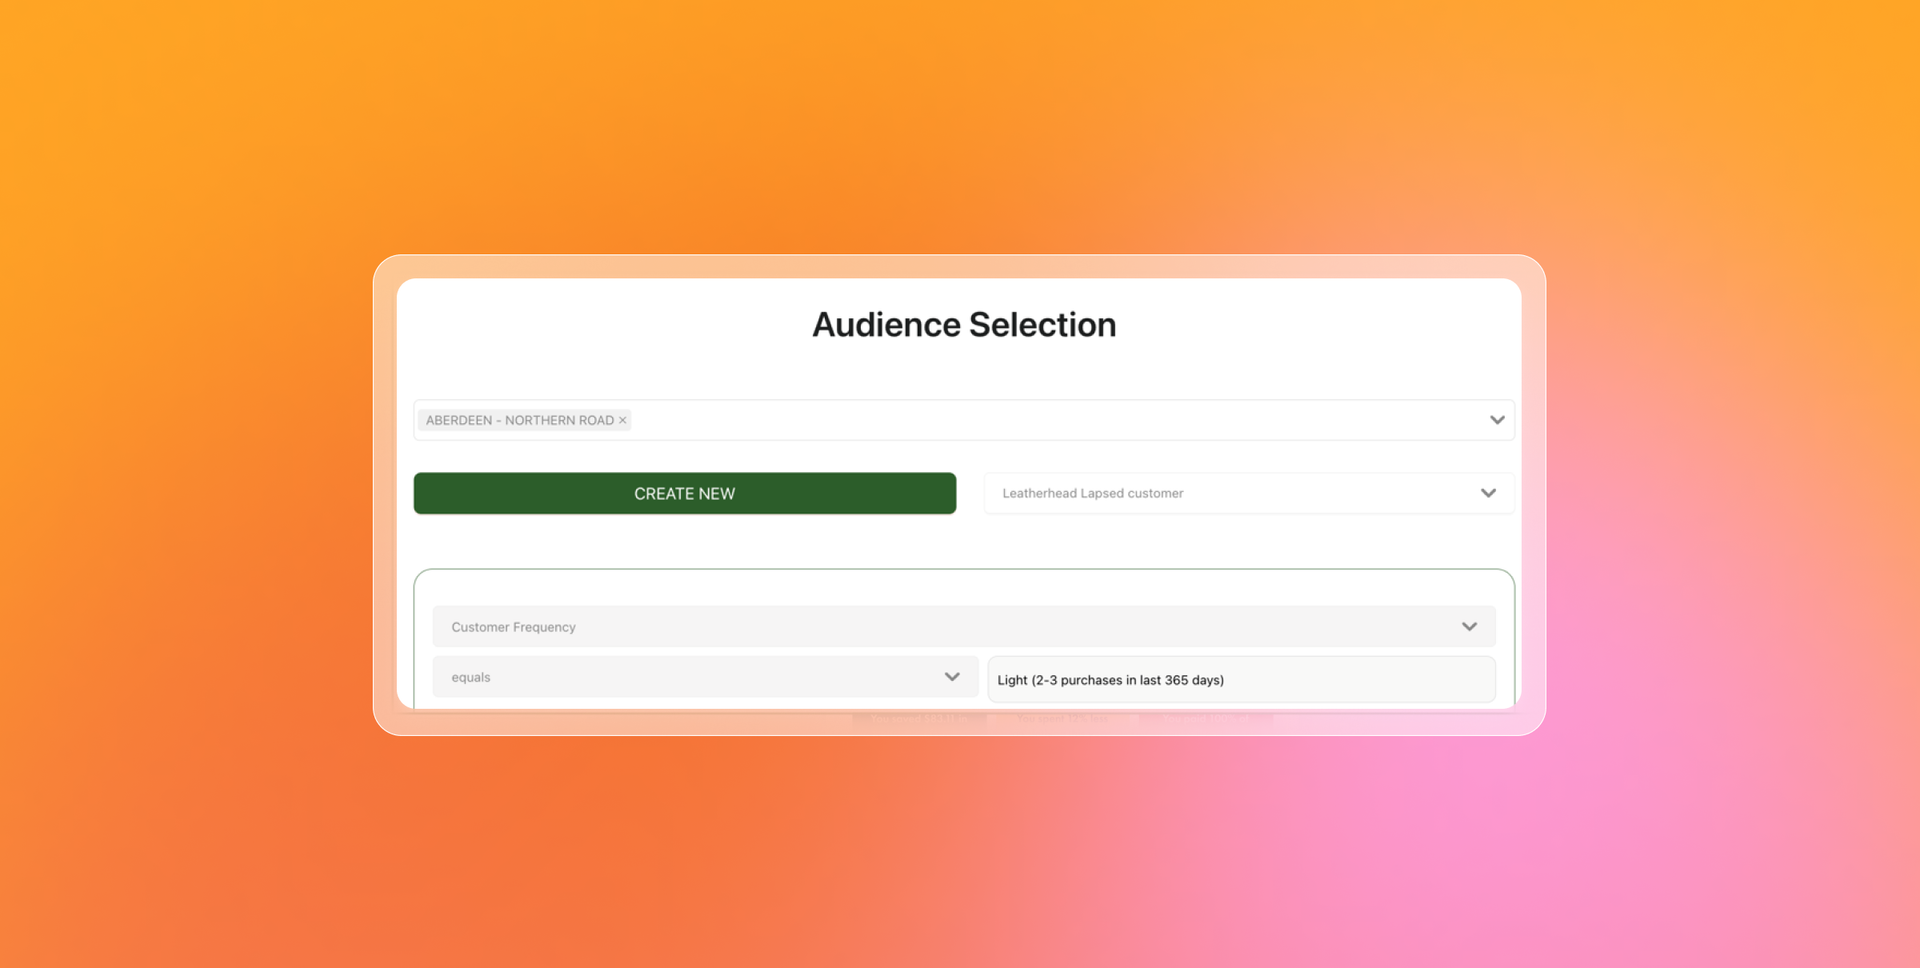Remove the ABERDEEN - NORTHERN ROAD location tag
Viewport: 1920px width, 968px height.
(x=622, y=419)
